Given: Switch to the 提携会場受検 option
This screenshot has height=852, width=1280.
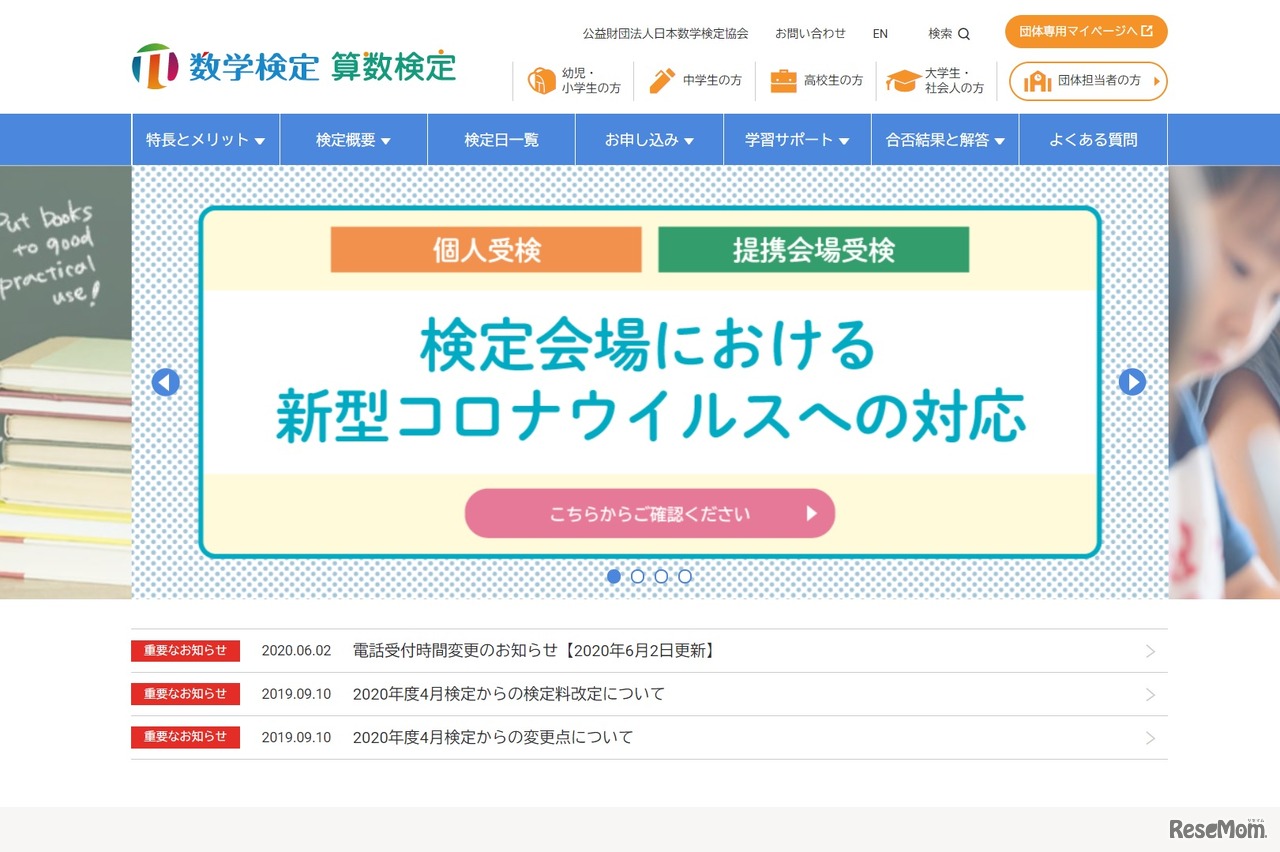Looking at the screenshot, I should [812, 250].
